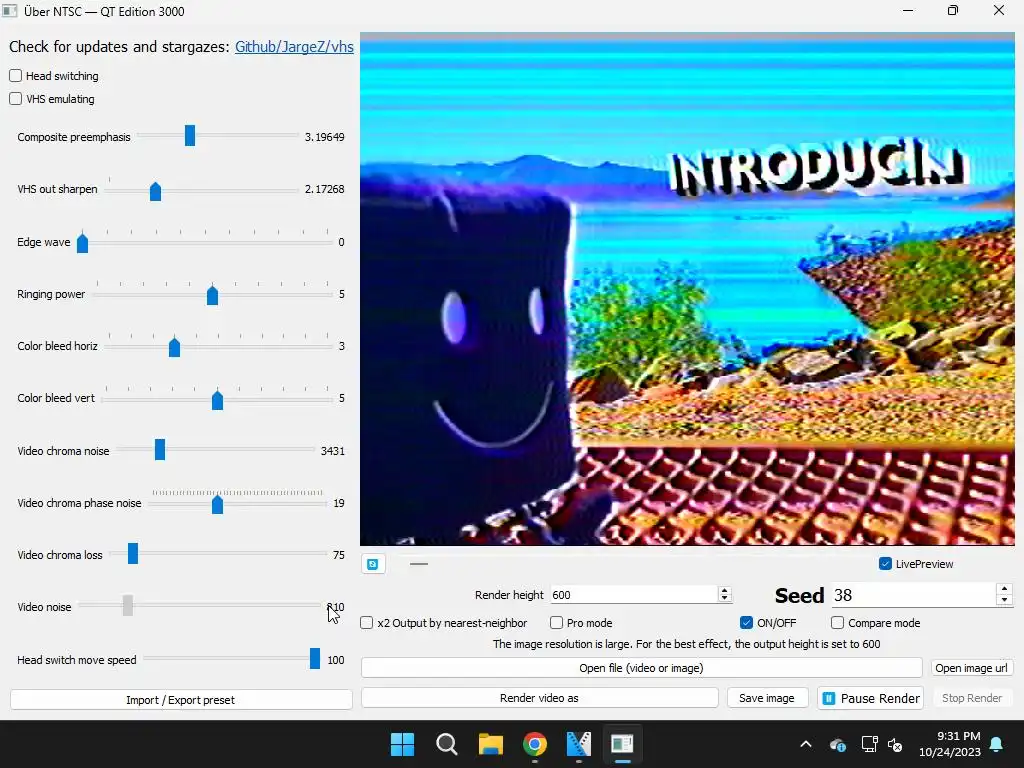Click Import / Export preset
1024x768 pixels.
click(181, 699)
